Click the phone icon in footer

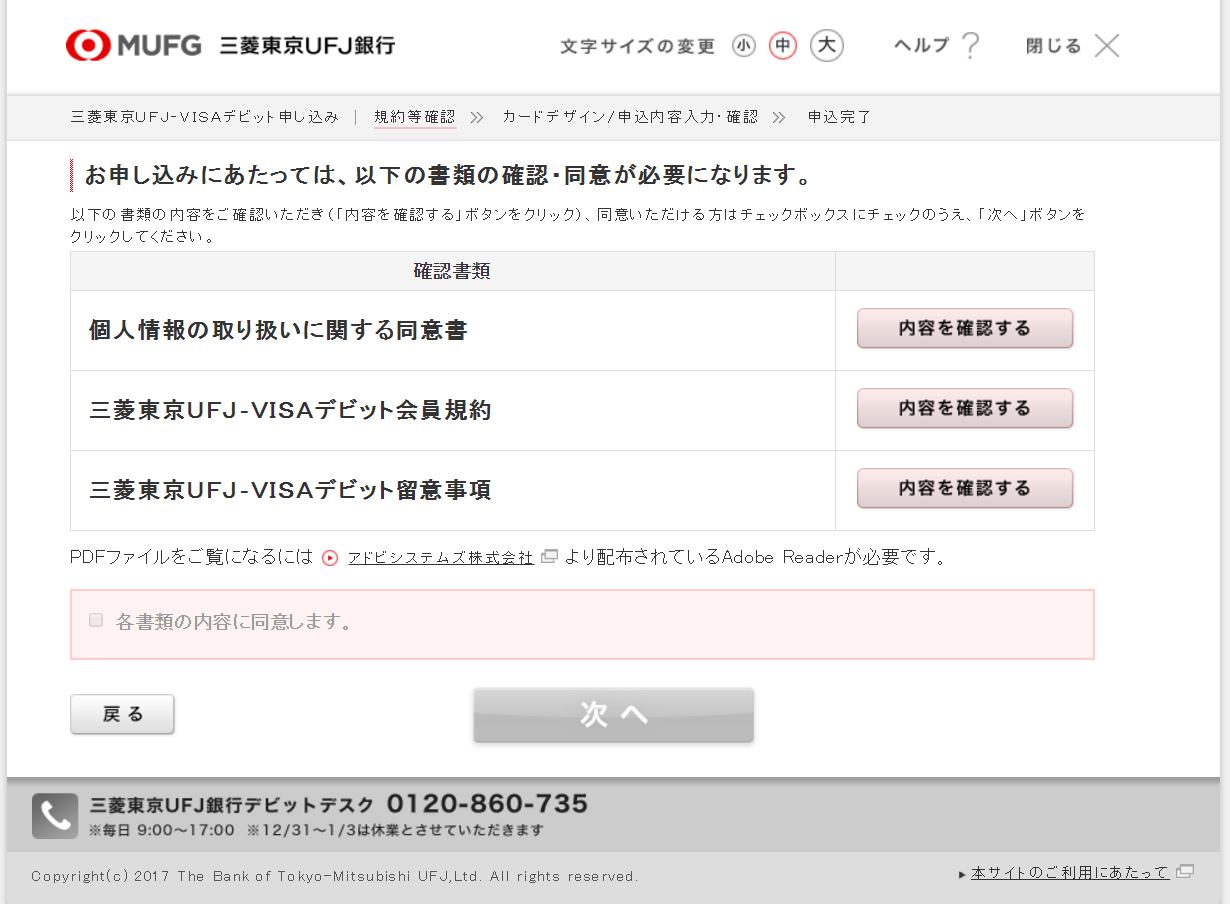[x=55, y=816]
